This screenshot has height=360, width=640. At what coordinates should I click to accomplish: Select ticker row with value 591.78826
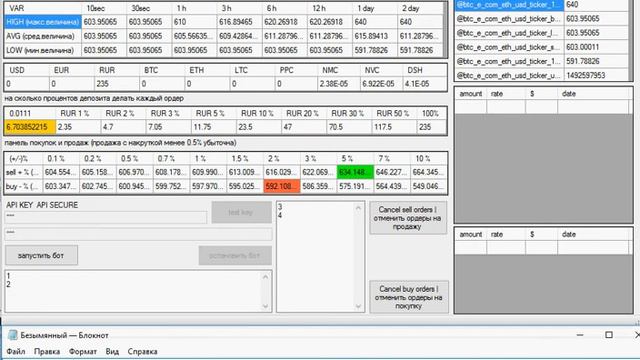pyautogui.click(x=541, y=61)
